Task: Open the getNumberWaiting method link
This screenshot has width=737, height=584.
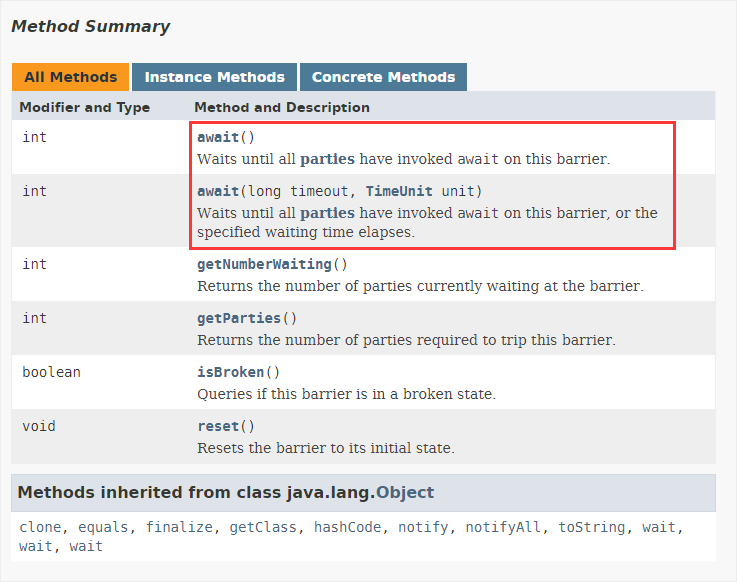Action: point(264,264)
